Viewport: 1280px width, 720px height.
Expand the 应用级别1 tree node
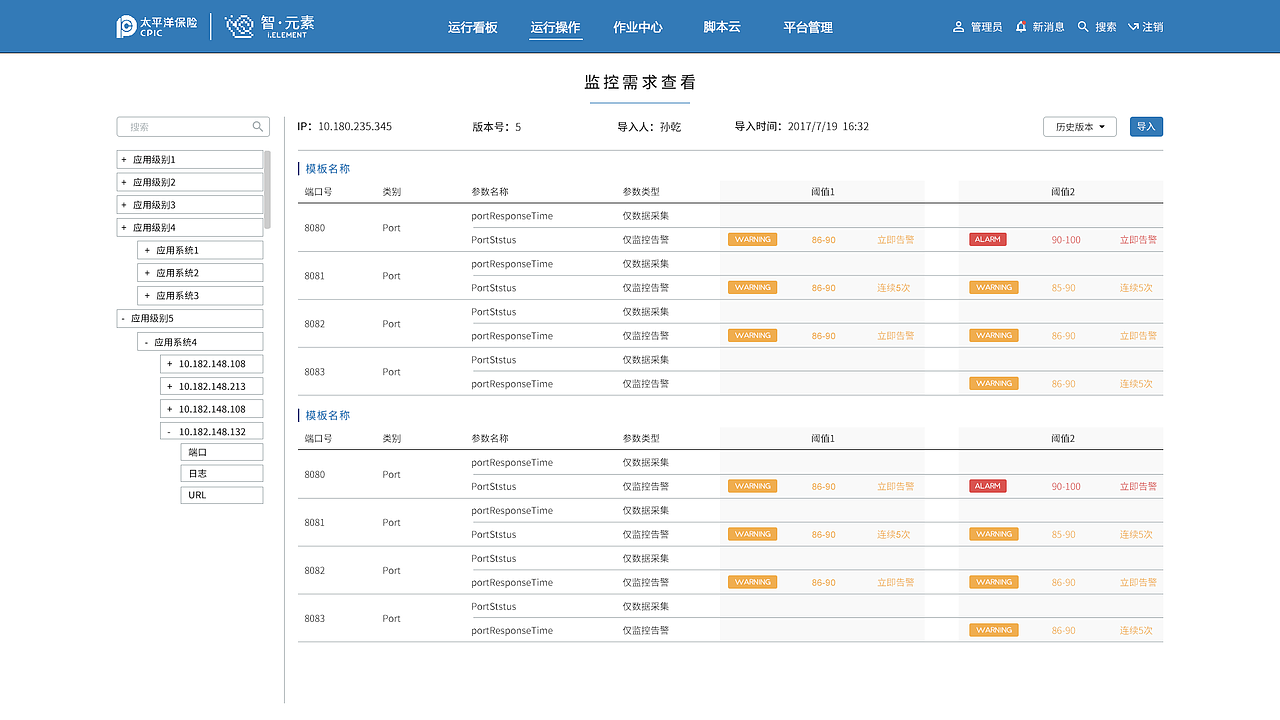coord(122,159)
